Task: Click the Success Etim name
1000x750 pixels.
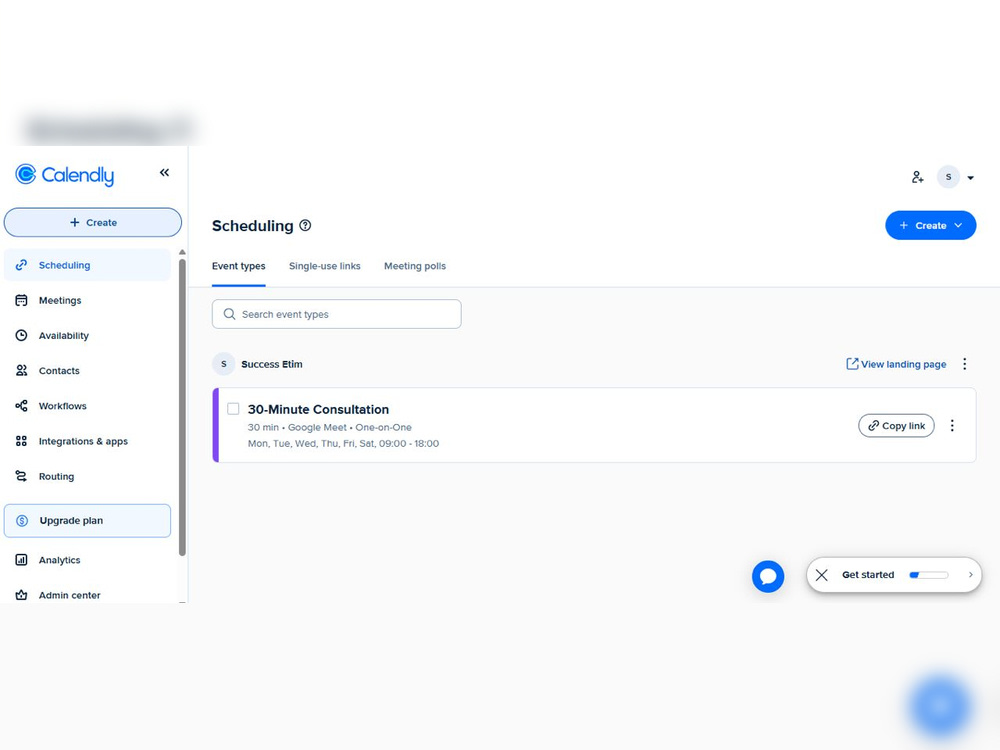Action: tap(272, 364)
